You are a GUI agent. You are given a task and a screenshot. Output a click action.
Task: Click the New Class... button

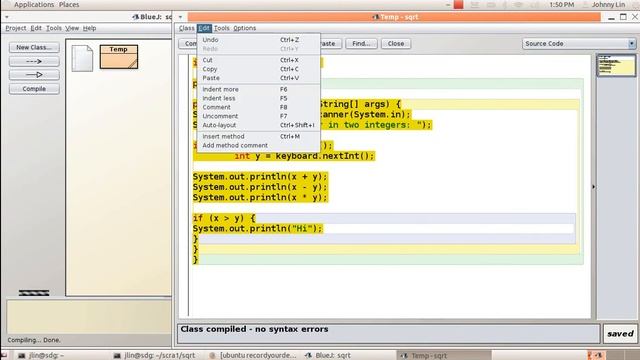34,47
